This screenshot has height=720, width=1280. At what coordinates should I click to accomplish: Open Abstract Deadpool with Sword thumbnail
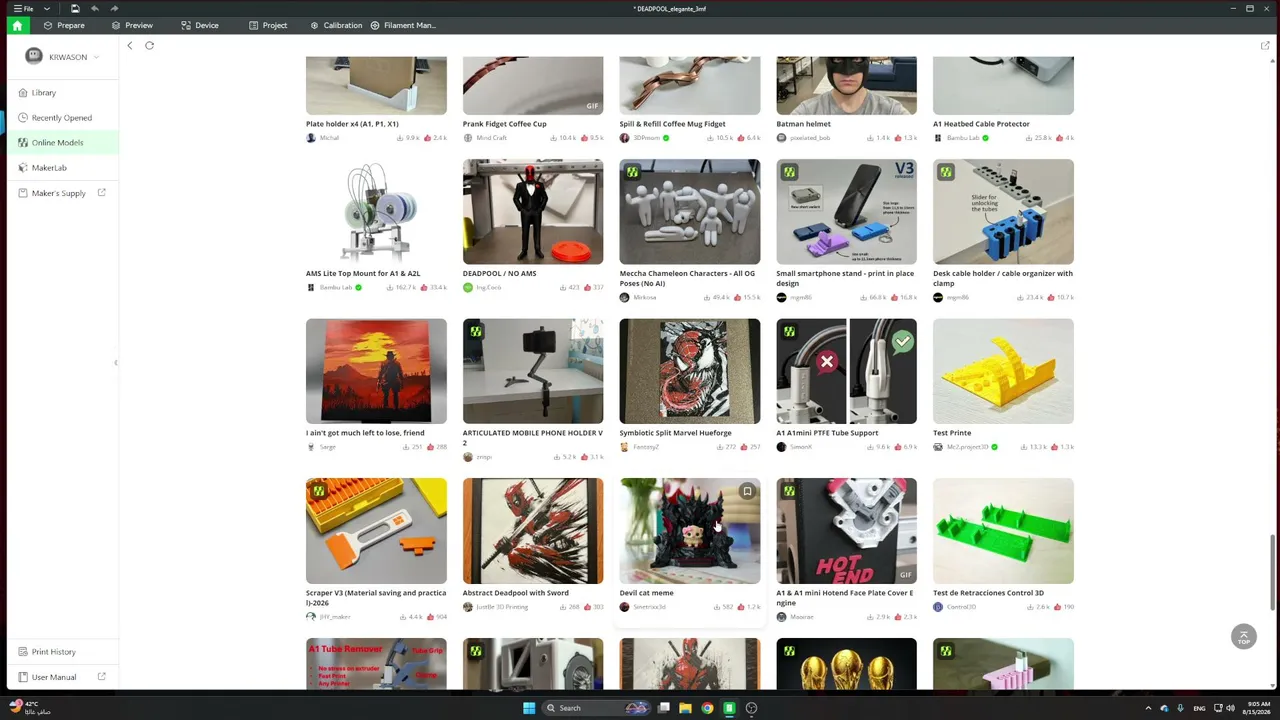point(533,531)
